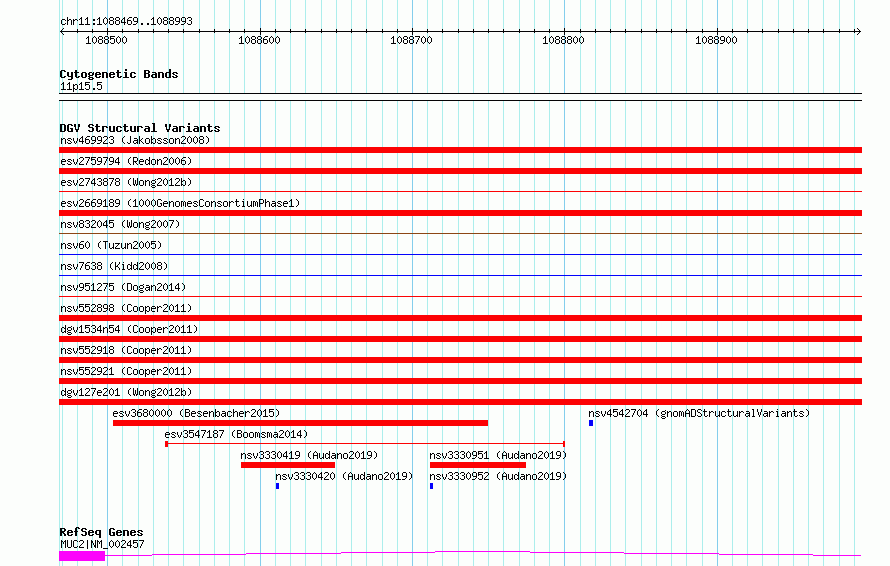The height and width of the screenshot is (566, 890).
Task: Click the dgv127e201 (Wong2012b) variant label
Action: [x=125, y=392]
